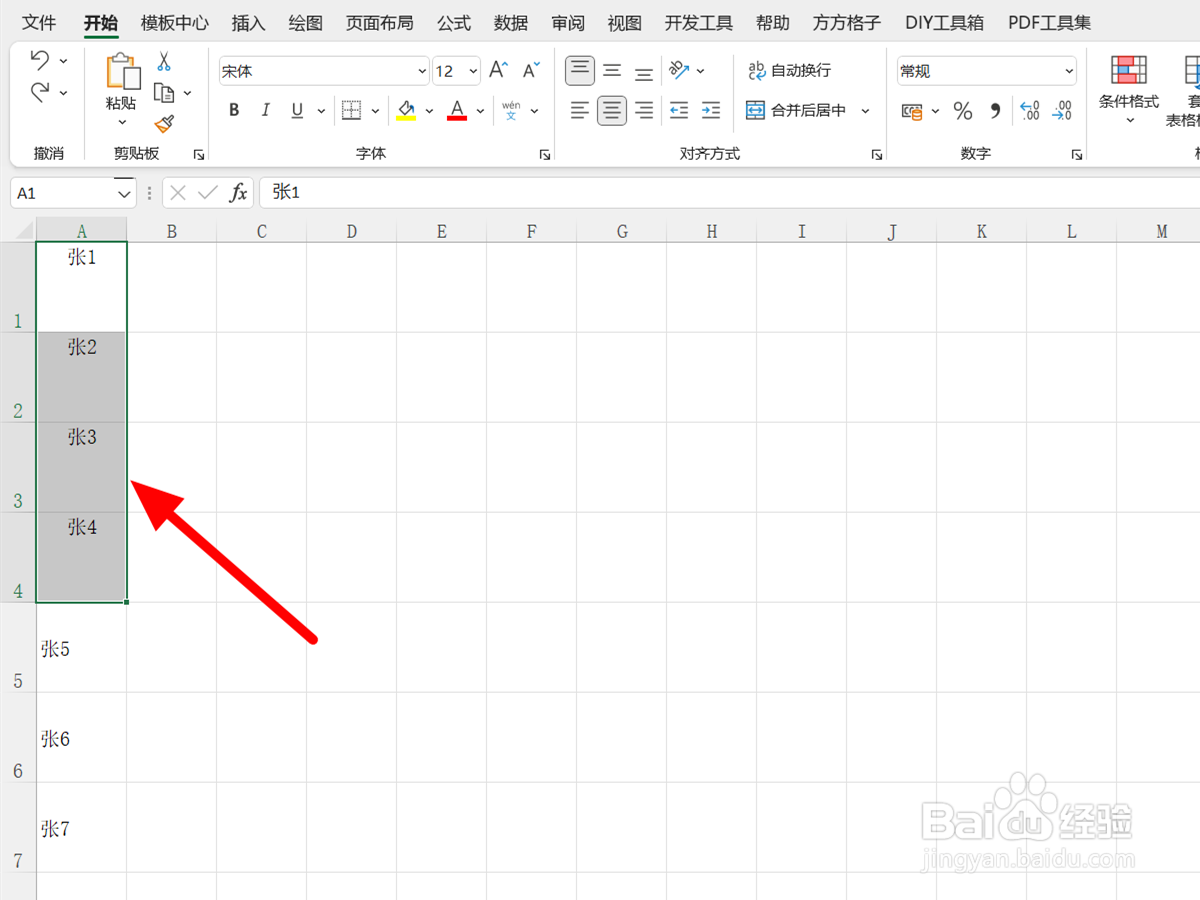The height and width of the screenshot is (900, 1200).
Task: Select the Format Painter brush
Action: pyautogui.click(x=164, y=124)
